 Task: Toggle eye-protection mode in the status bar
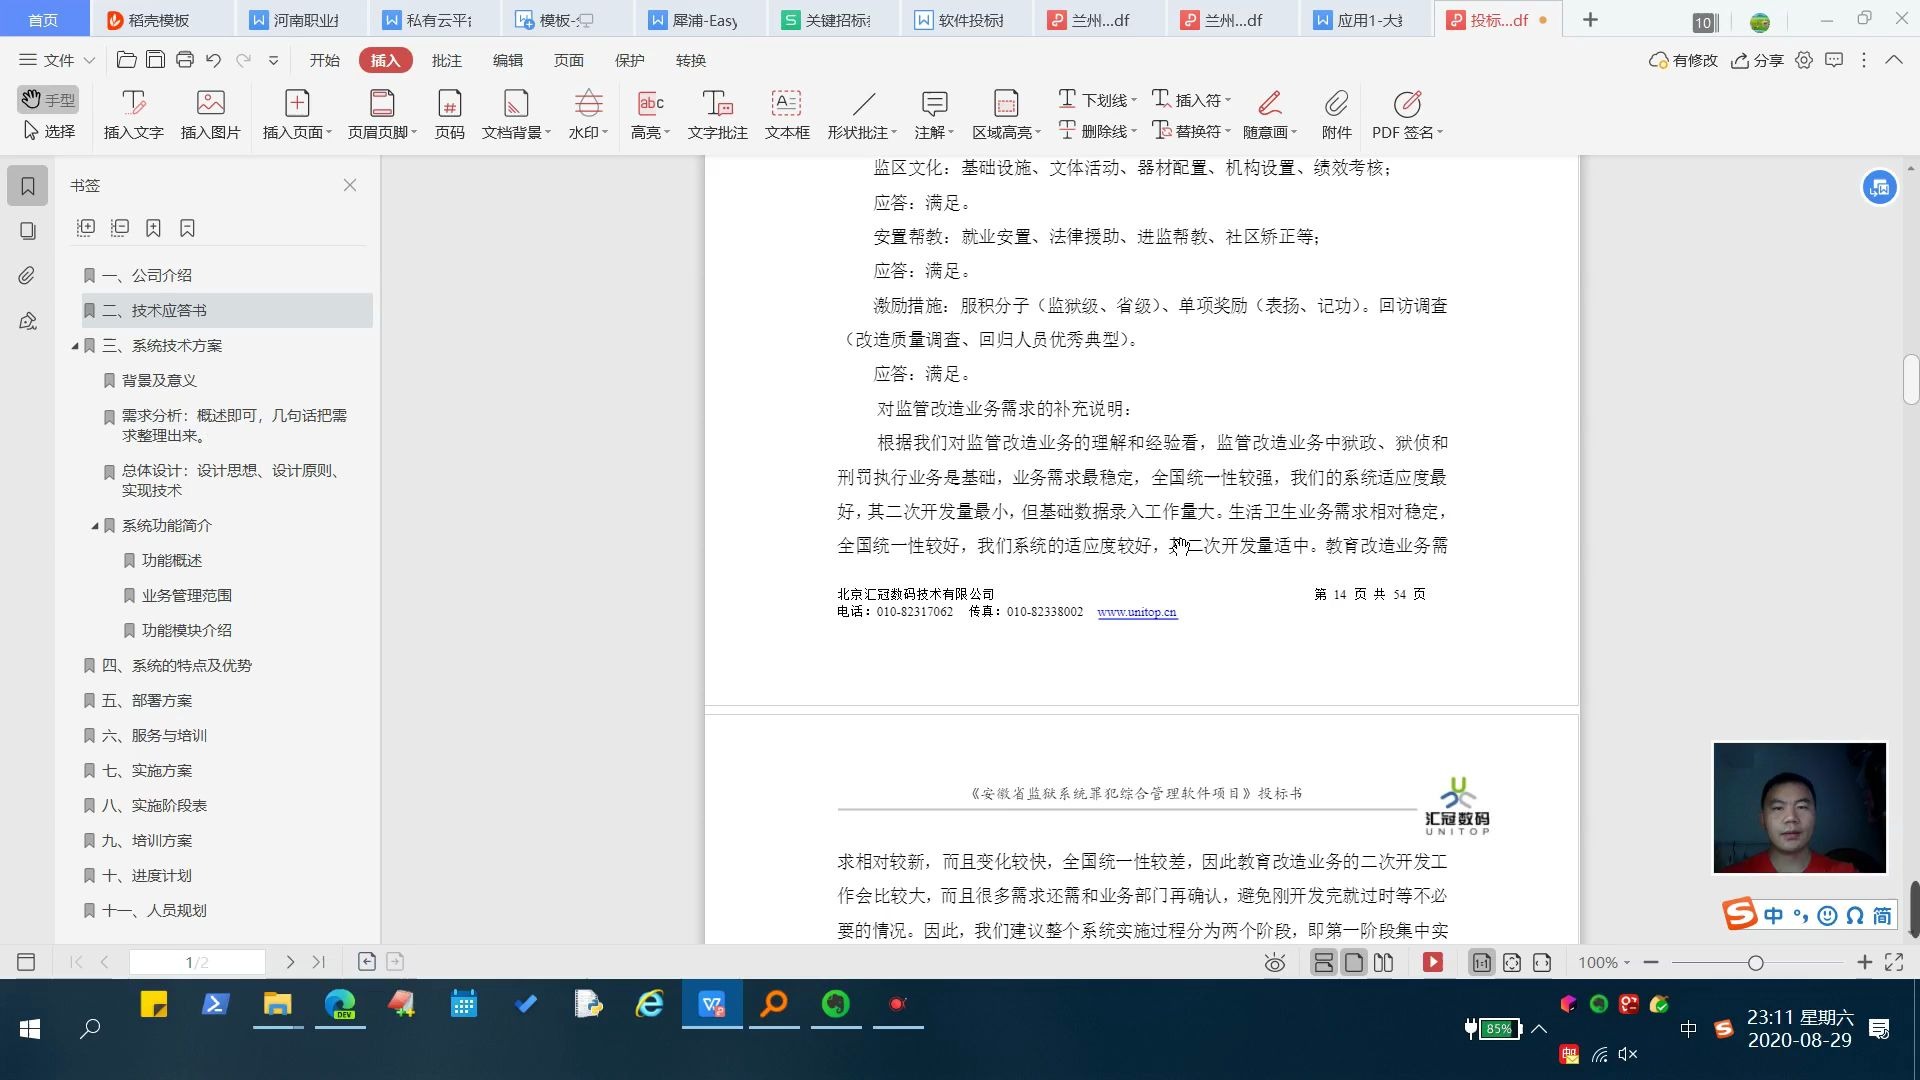click(x=1274, y=962)
